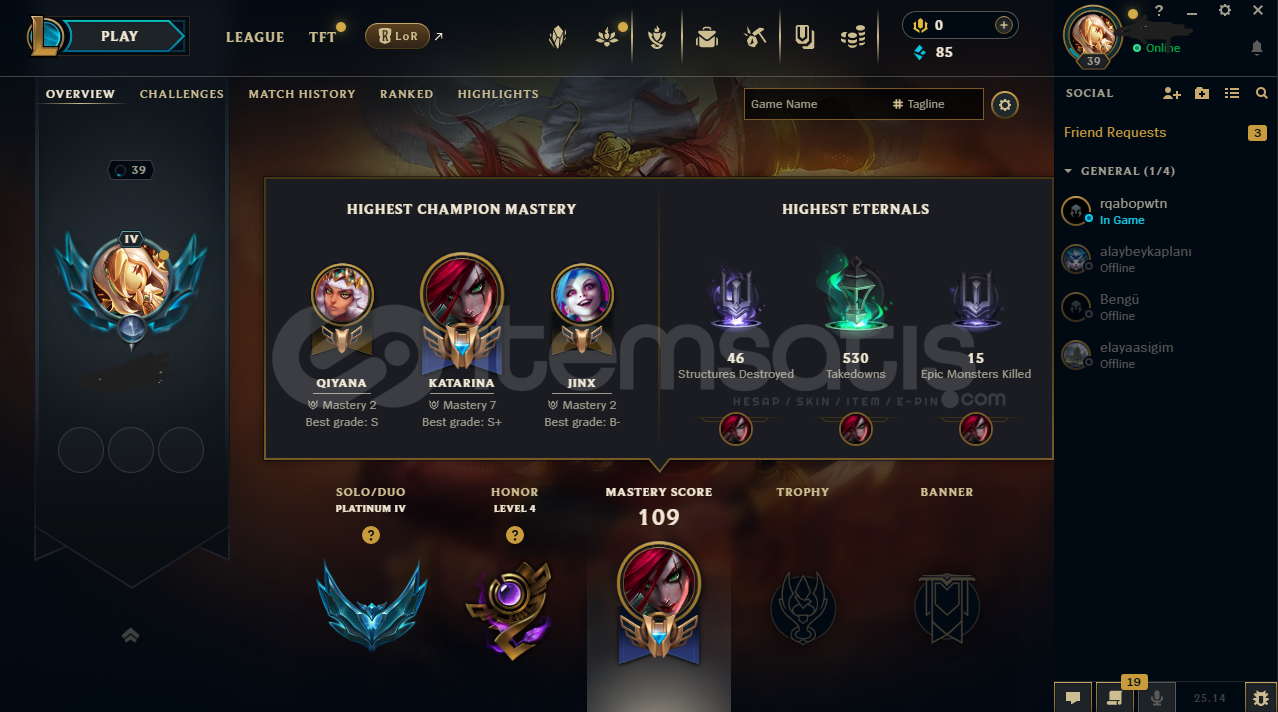Click the plus button to purchase RP
Viewport: 1278px width, 712px height.
coord(1003,25)
